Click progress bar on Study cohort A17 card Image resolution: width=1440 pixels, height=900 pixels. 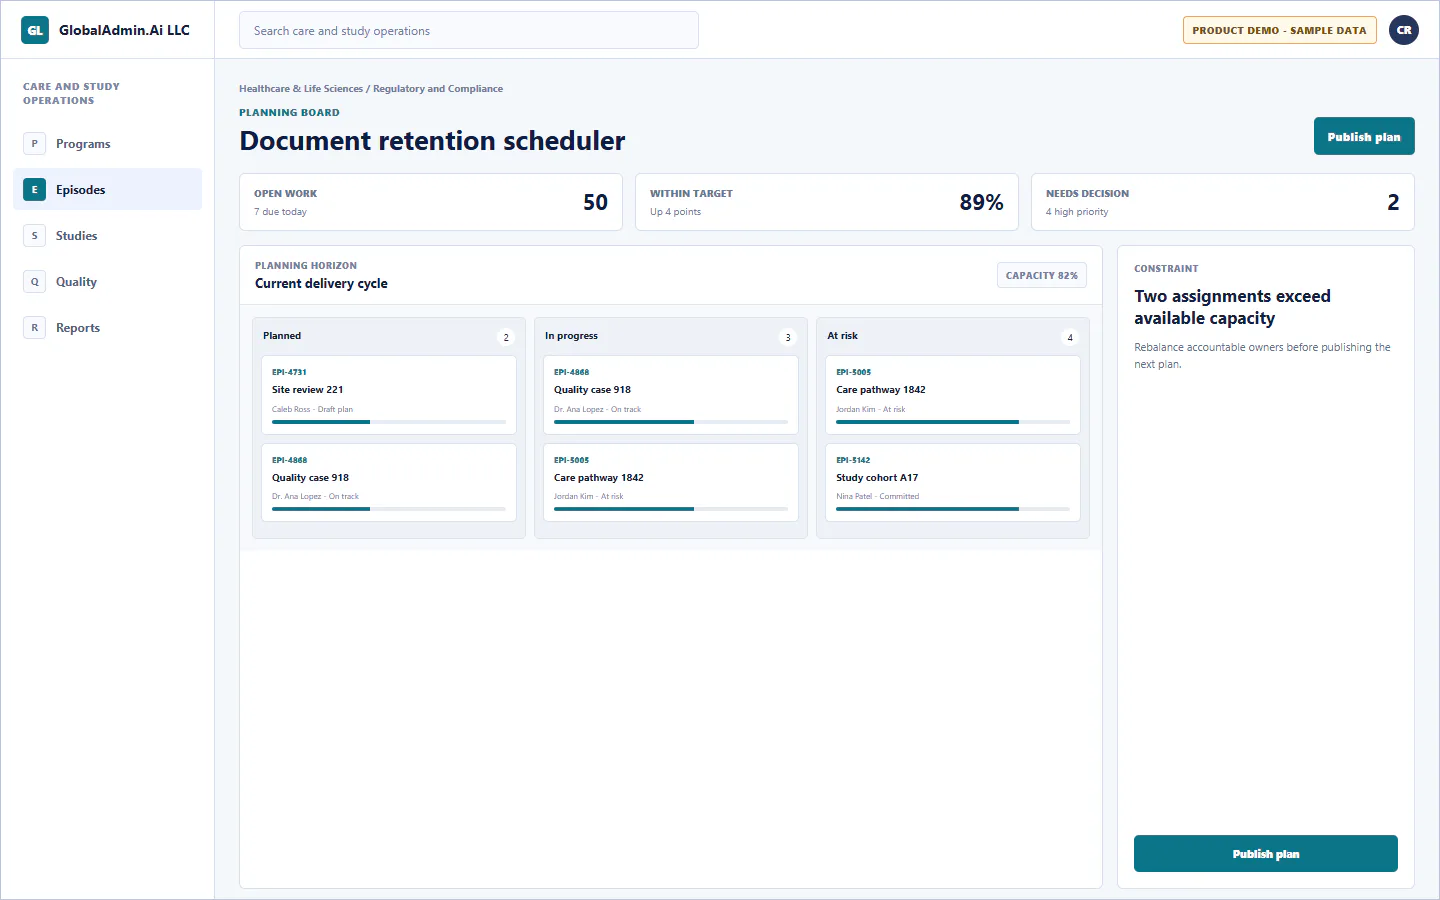tap(953, 509)
